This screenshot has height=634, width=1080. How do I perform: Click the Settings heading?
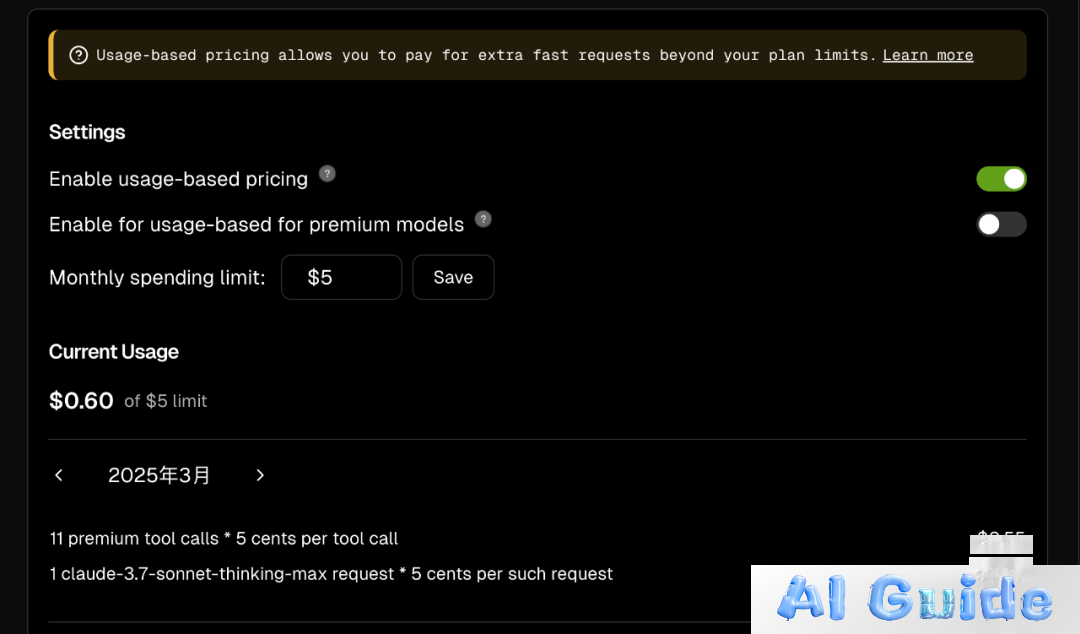87,132
